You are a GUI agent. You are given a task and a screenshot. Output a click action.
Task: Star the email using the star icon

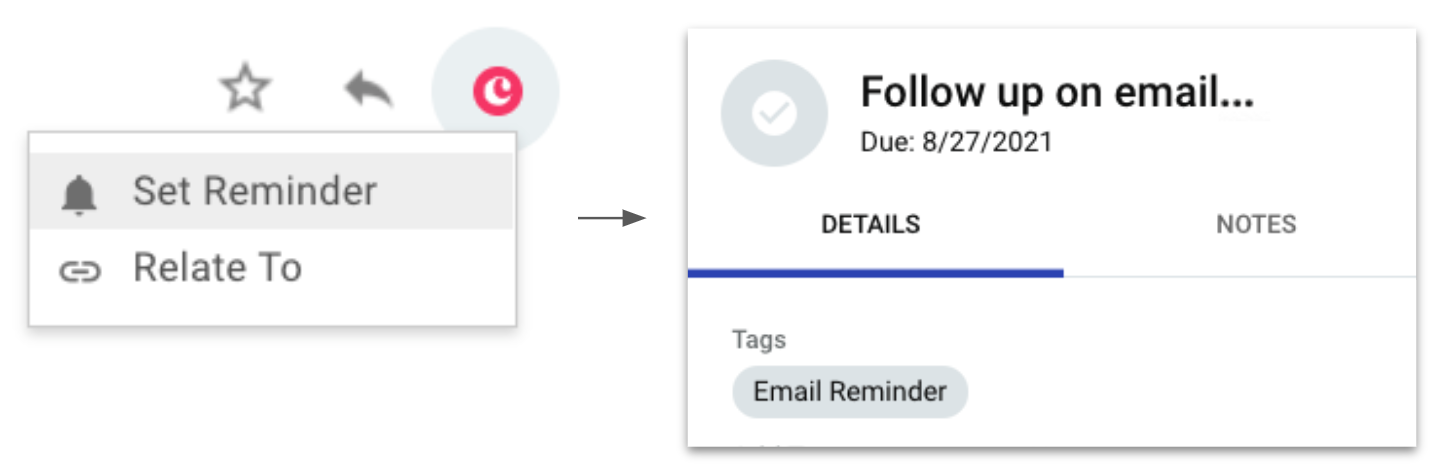(245, 89)
